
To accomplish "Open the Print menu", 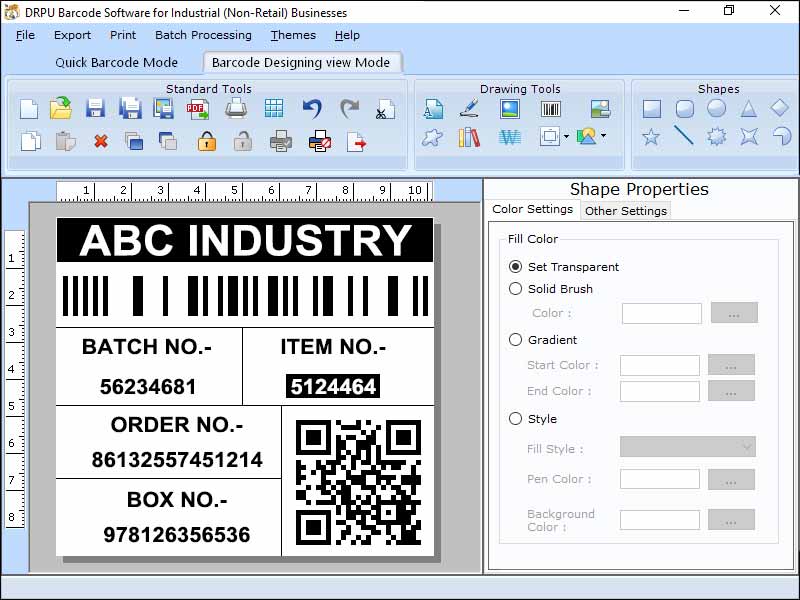I will click(123, 35).
